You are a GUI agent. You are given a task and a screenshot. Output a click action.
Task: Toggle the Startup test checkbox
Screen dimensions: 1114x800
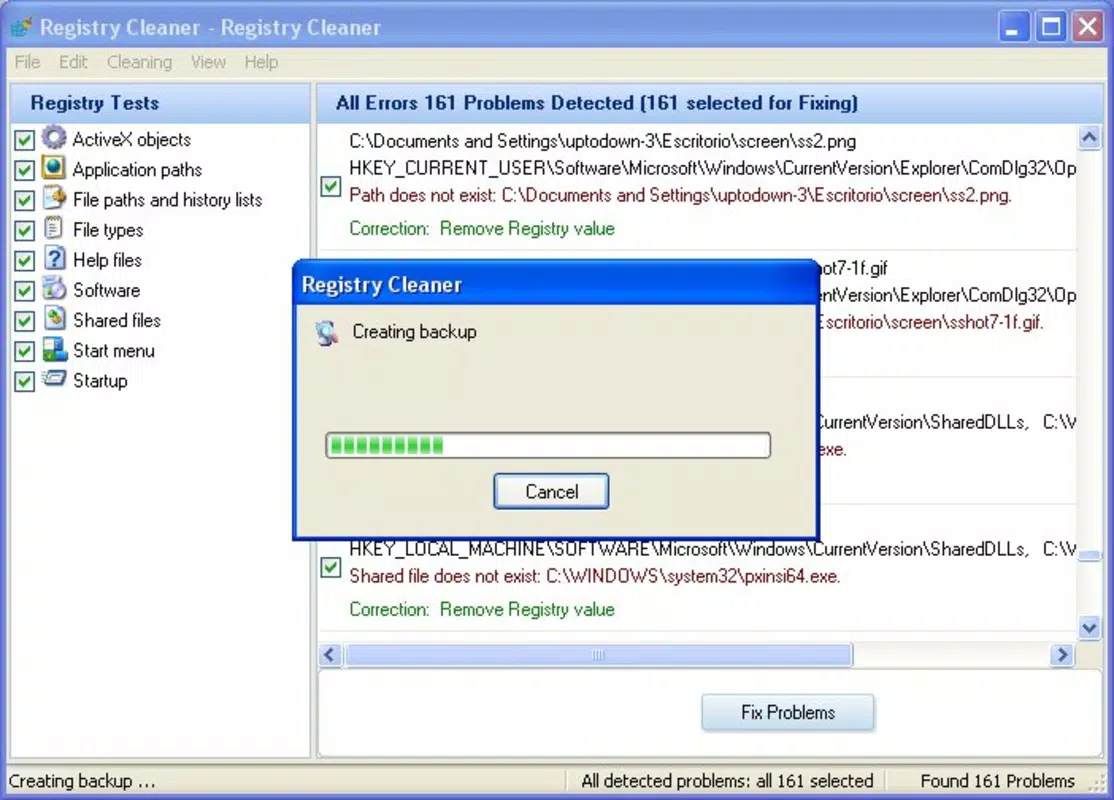click(x=24, y=382)
